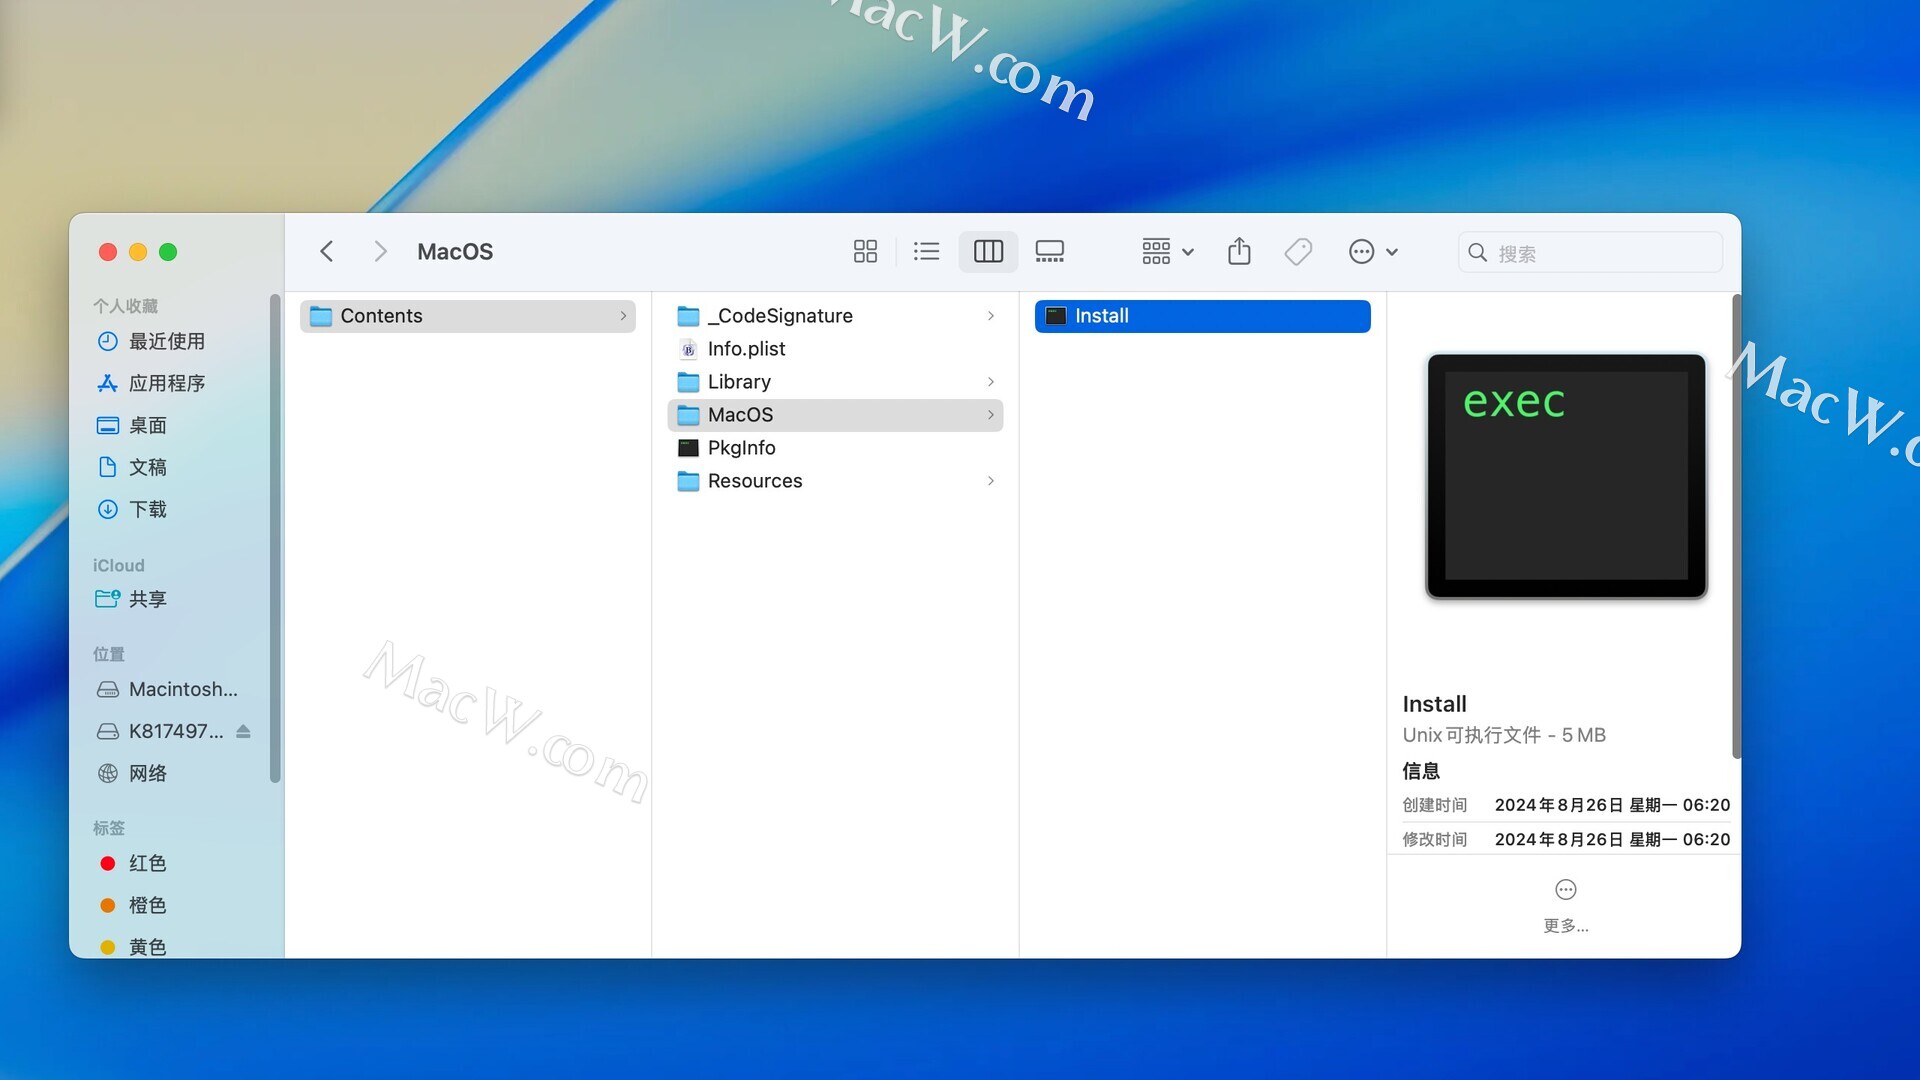Select the Install executable file
This screenshot has height=1080, width=1920.
(x=1202, y=316)
